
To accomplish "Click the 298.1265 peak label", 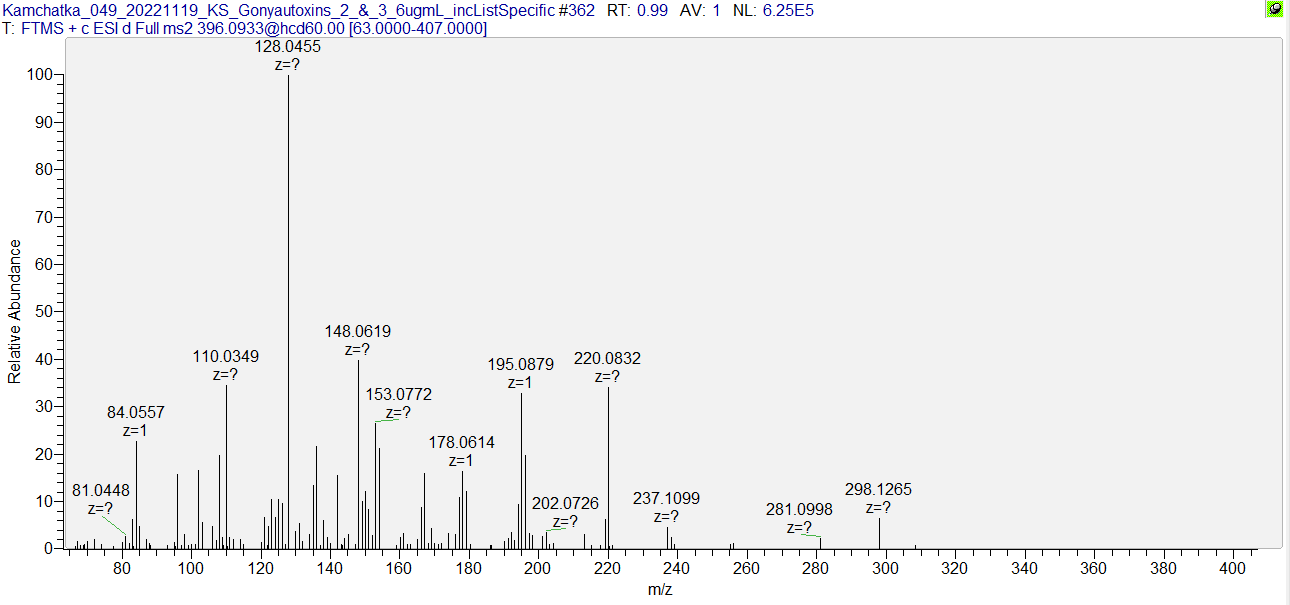I will 878,490.
